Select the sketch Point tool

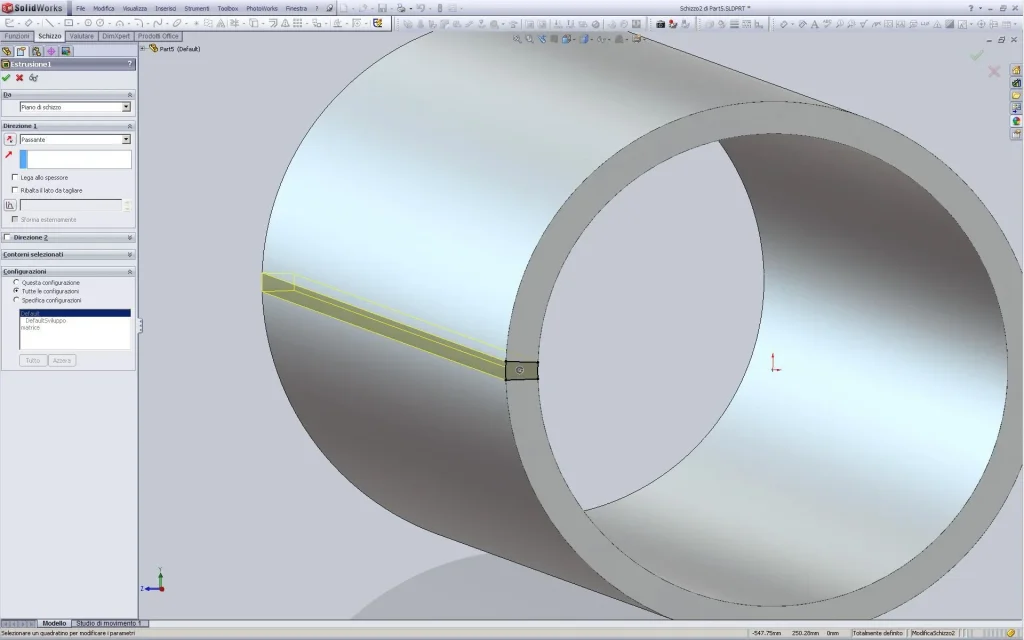196,24
